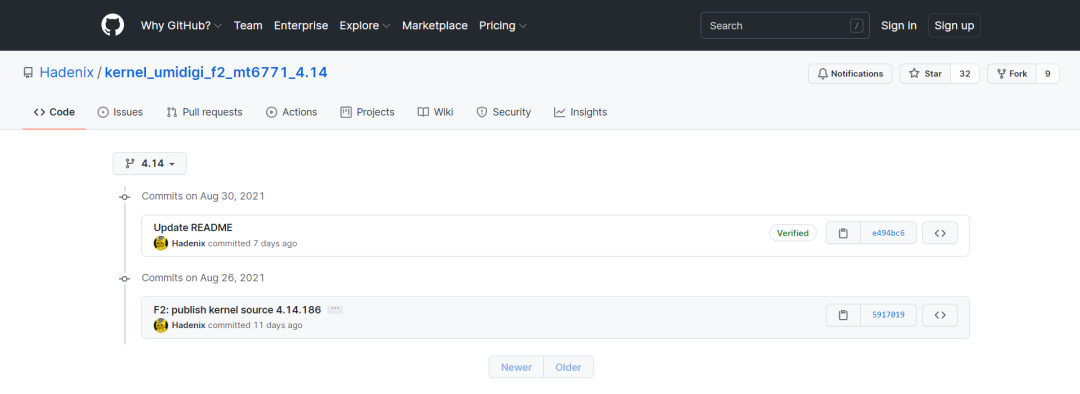Expand the F2 commit message ellipsis

(335, 309)
